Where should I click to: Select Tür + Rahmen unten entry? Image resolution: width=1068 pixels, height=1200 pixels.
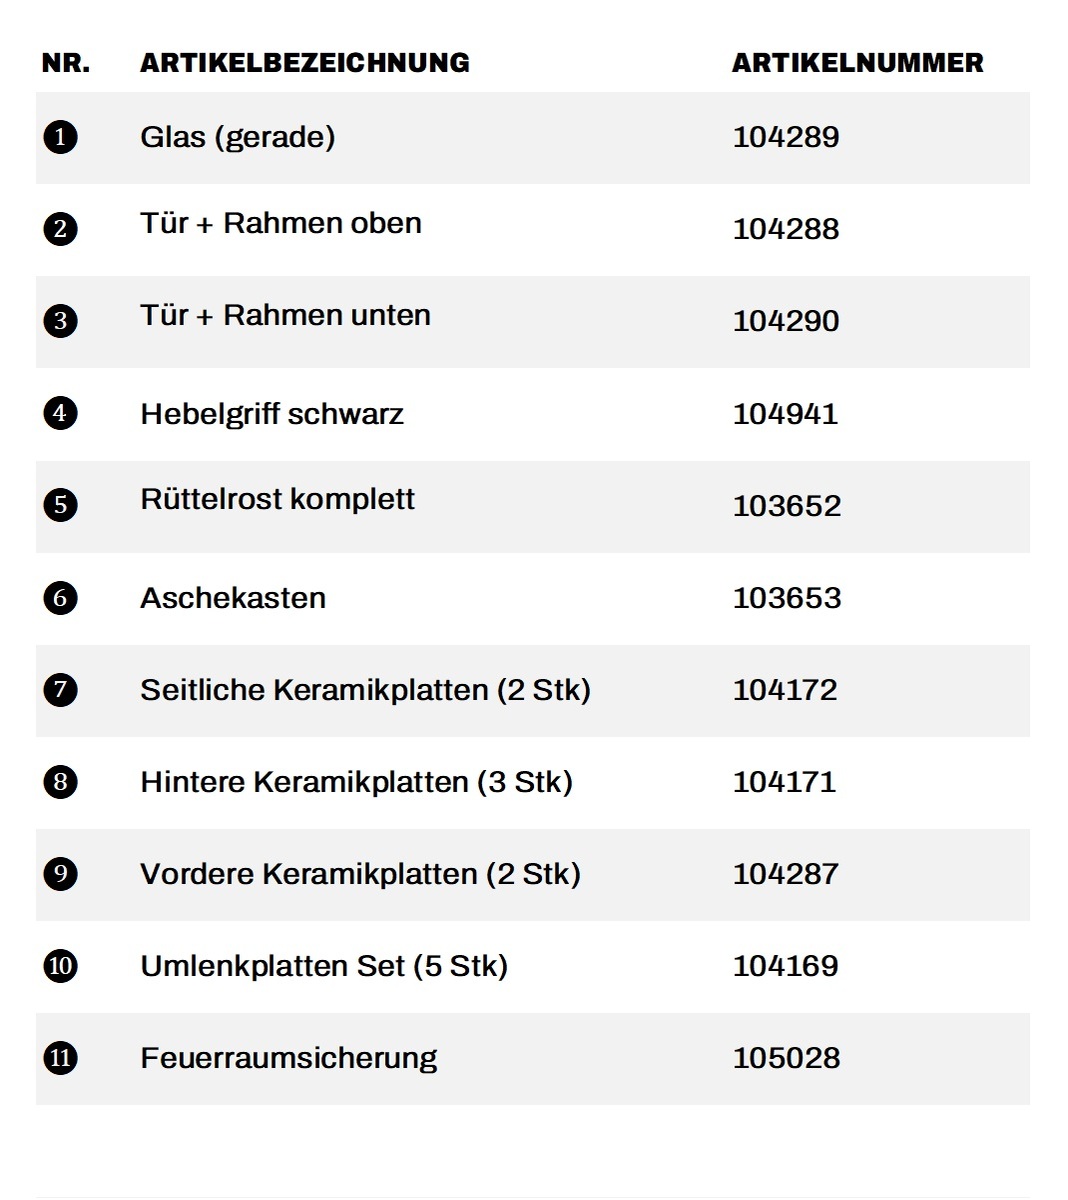click(286, 315)
